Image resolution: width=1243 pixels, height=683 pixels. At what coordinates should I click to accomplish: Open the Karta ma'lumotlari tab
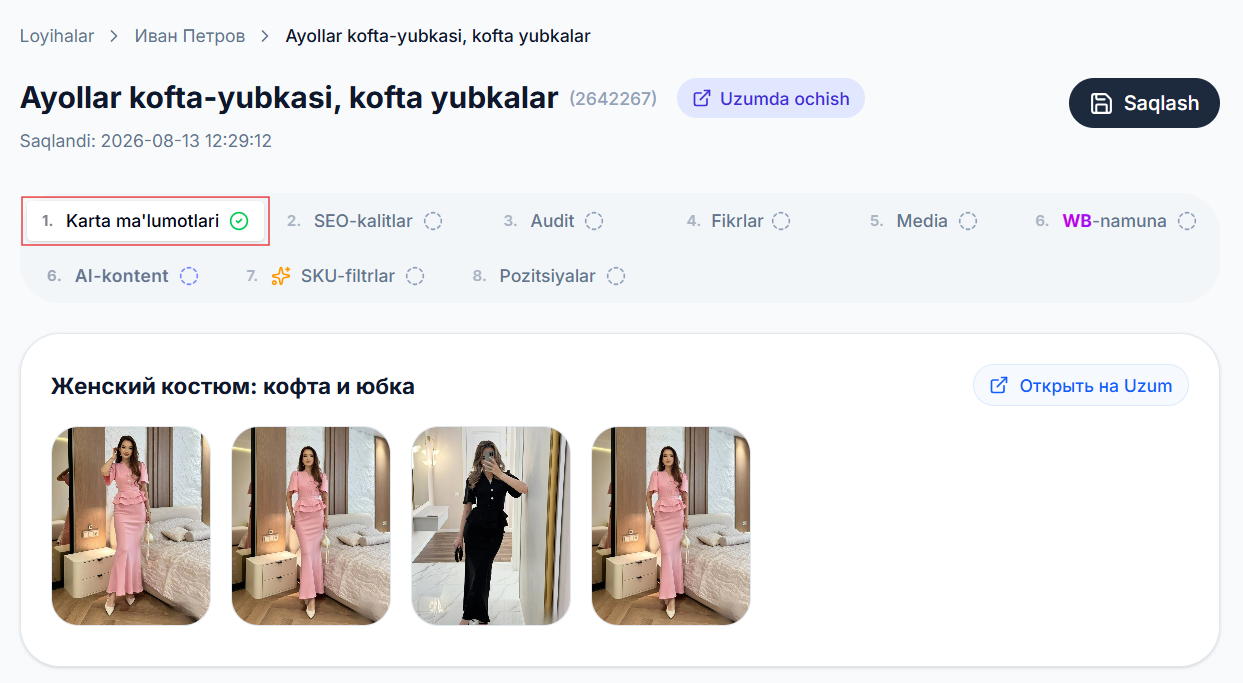(x=146, y=221)
